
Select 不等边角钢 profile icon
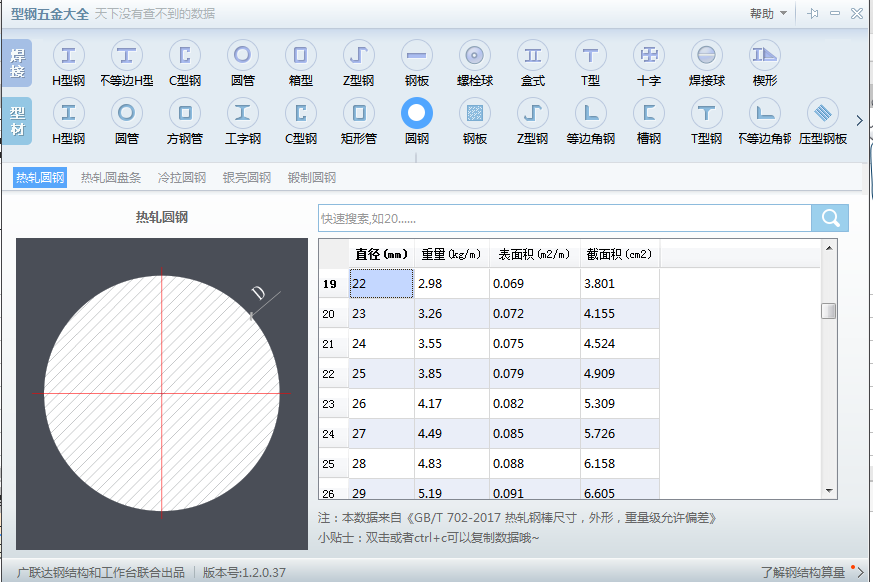point(764,113)
